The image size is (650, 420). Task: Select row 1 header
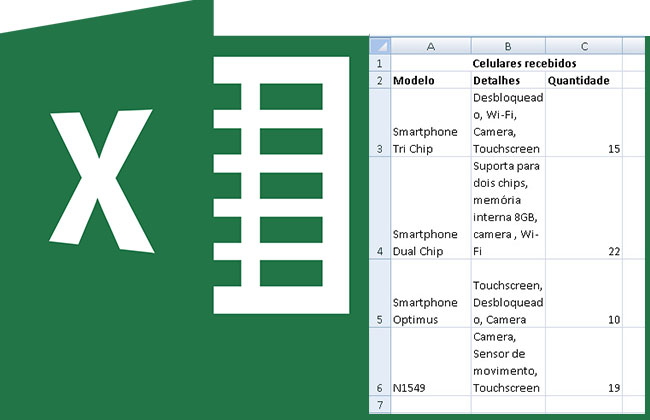pos(380,63)
